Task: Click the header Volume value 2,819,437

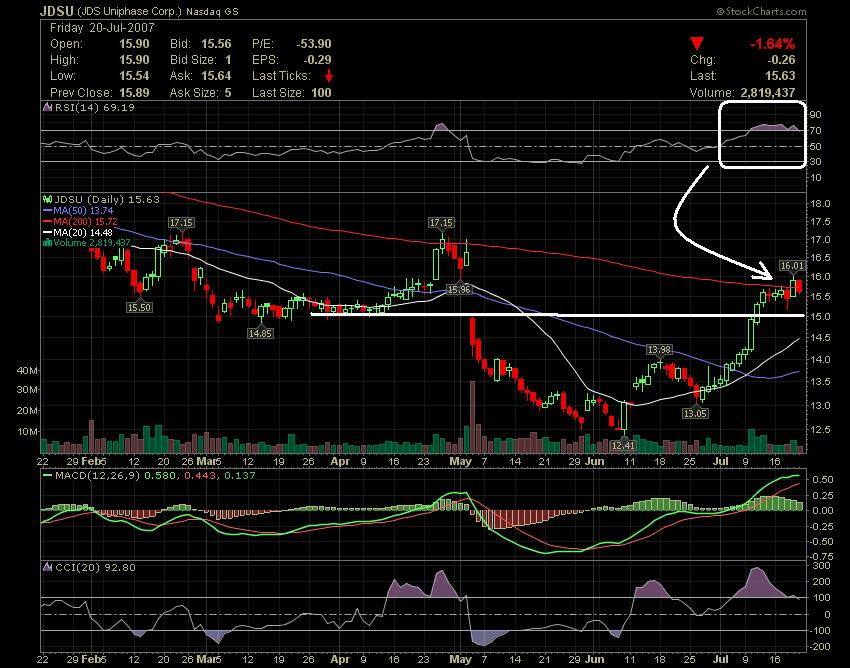Action: [x=768, y=92]
